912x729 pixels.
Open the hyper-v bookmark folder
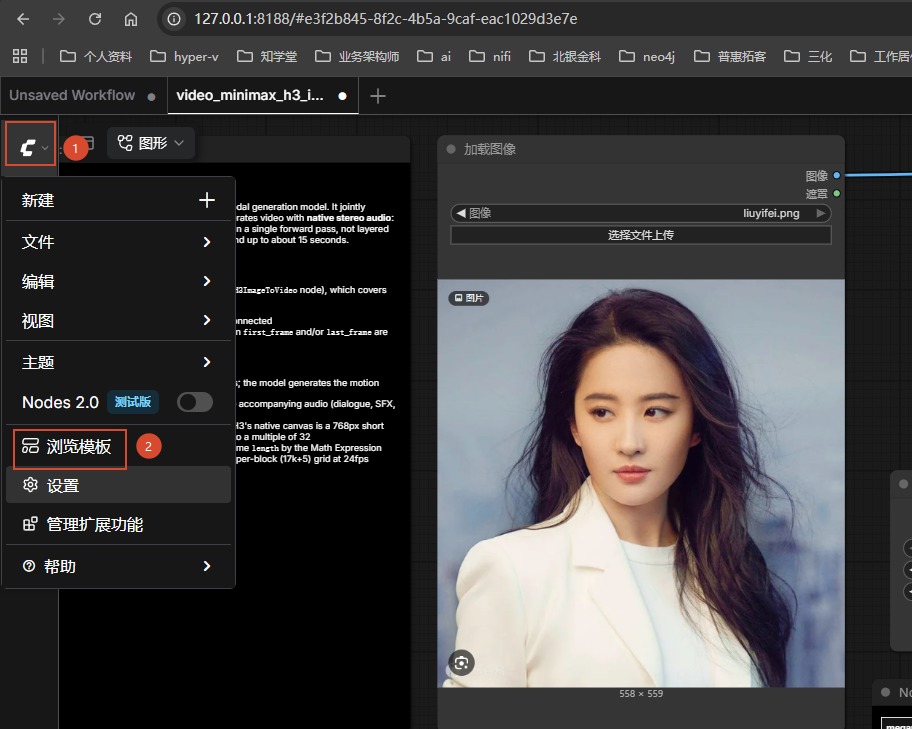(184, 56)
